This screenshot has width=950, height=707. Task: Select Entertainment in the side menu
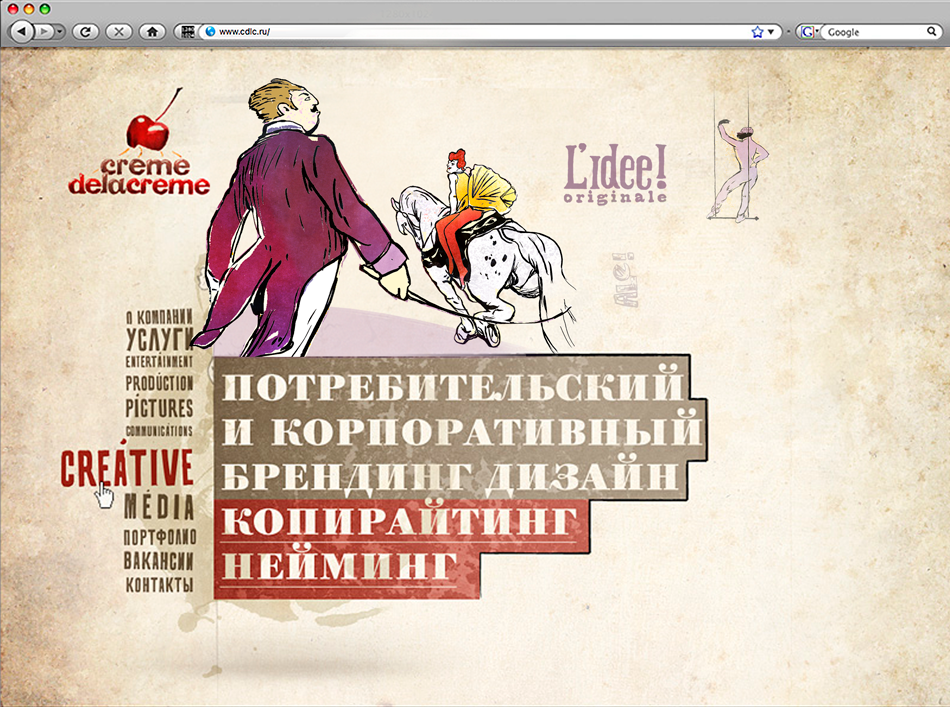click(x=159, y=362)
